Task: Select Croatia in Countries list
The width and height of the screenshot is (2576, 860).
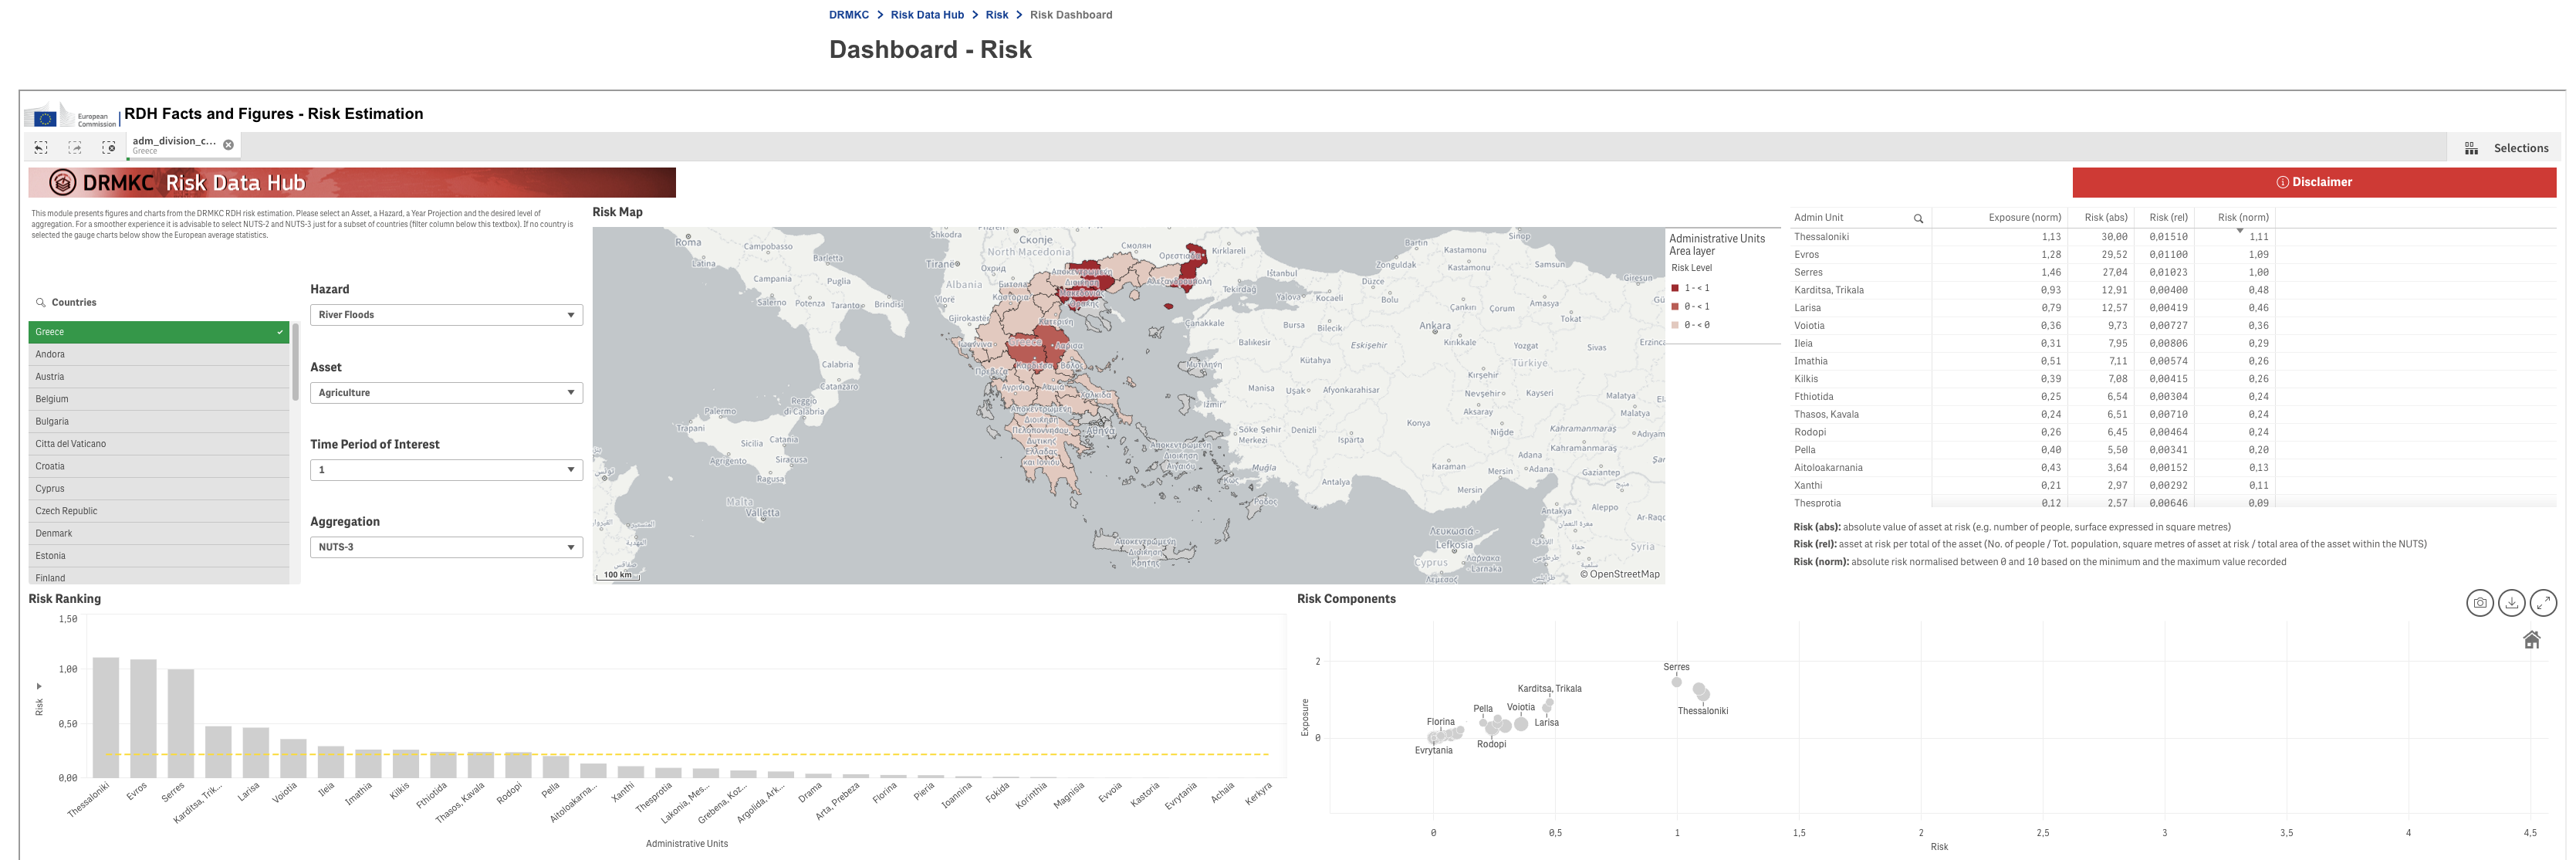Action: click(x=159, y=466)
